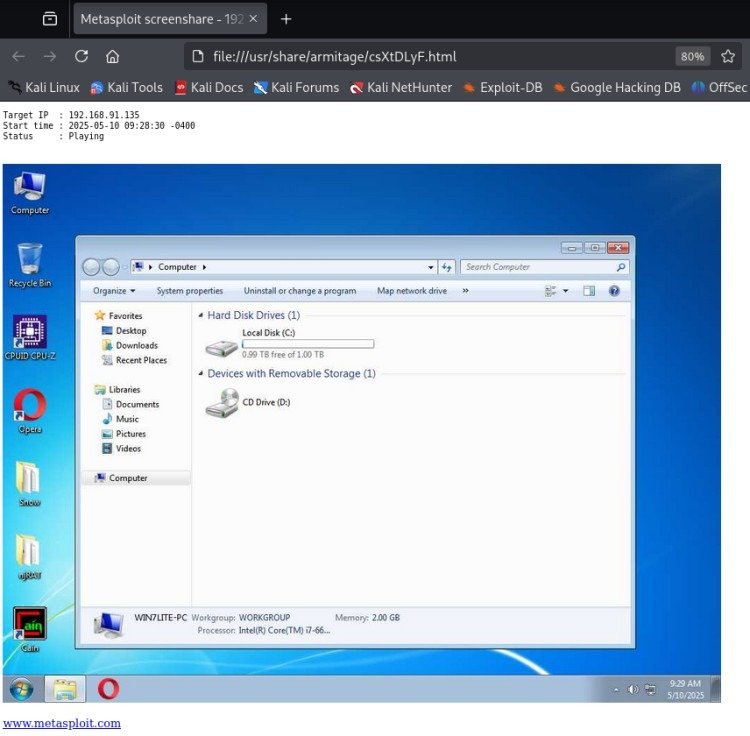Reset the 80% zoom level indicator
This screenshot has height=736, width=750.
[x=692, y=56]
